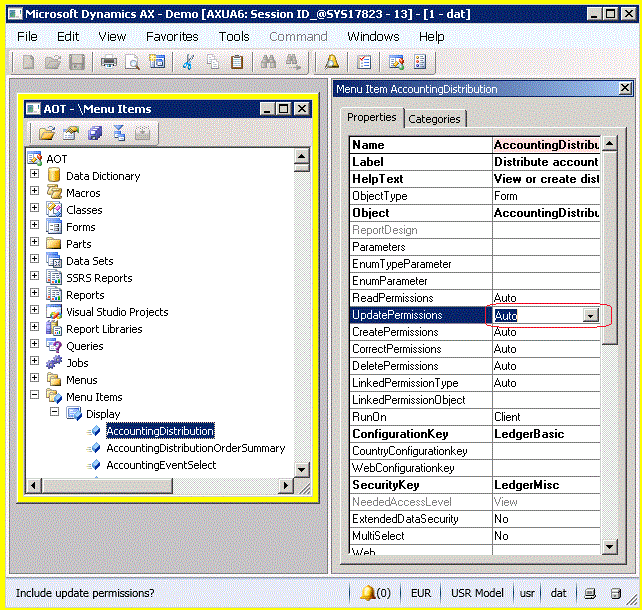Click the printer icon in status bar

click(x=590, y=593)
